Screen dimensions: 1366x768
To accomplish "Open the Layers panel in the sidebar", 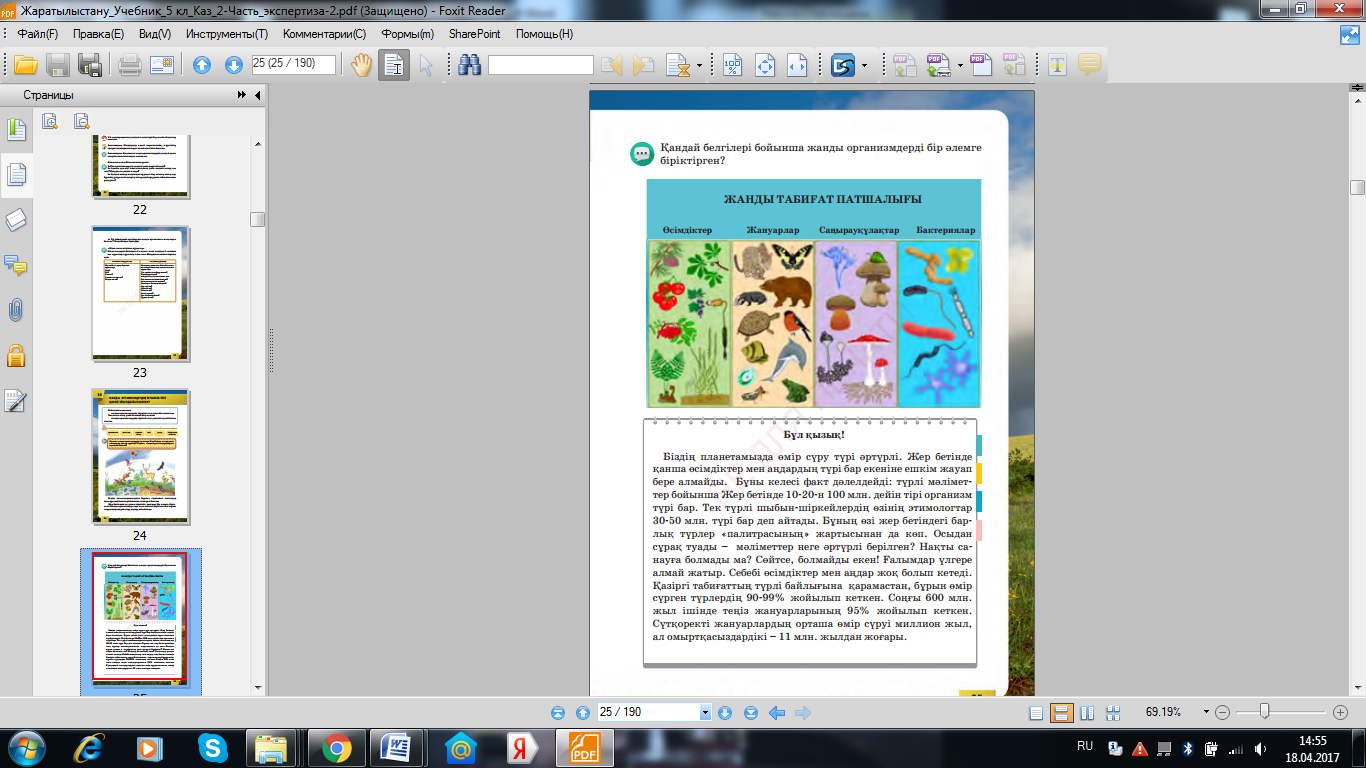I will point(16,221).
